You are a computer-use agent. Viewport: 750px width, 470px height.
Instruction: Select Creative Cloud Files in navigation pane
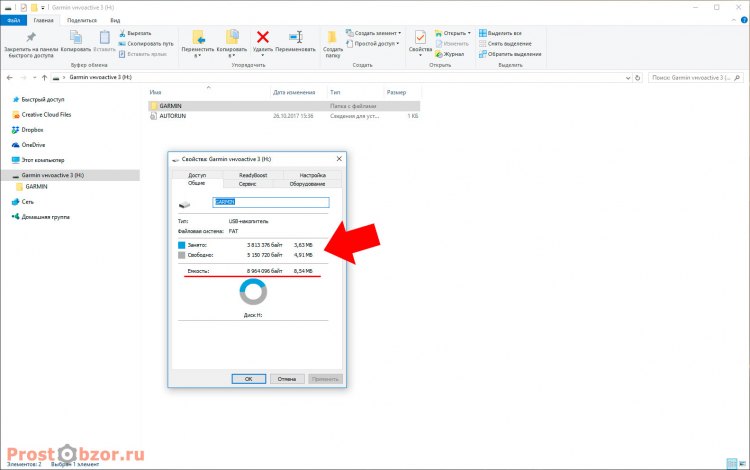point(42,115)
